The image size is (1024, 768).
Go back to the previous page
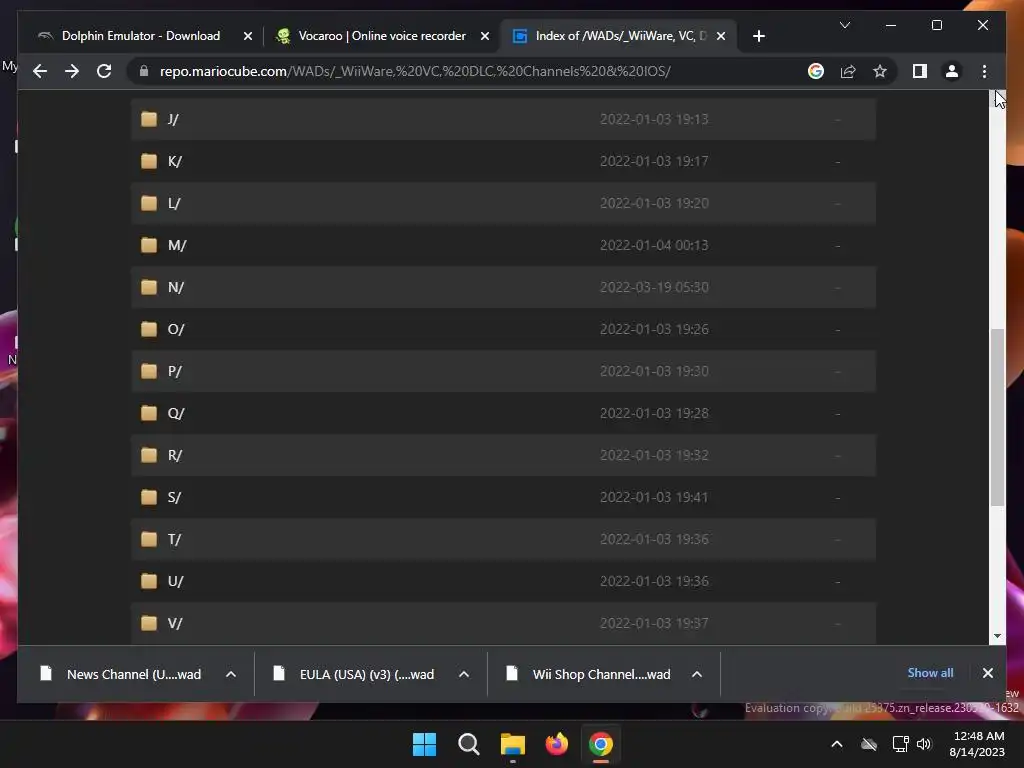point(40,71)
